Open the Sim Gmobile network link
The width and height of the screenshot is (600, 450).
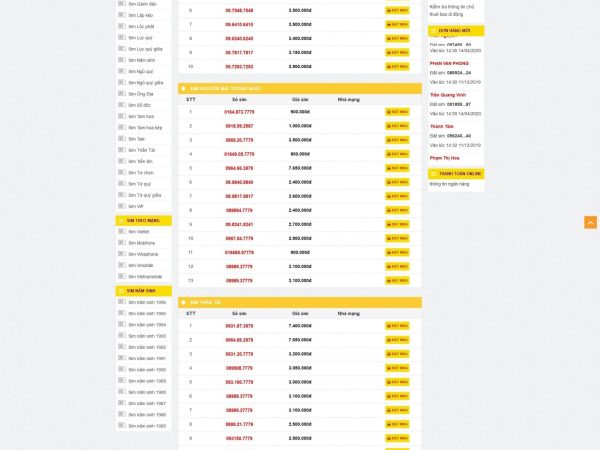click(x=141, y=265)
